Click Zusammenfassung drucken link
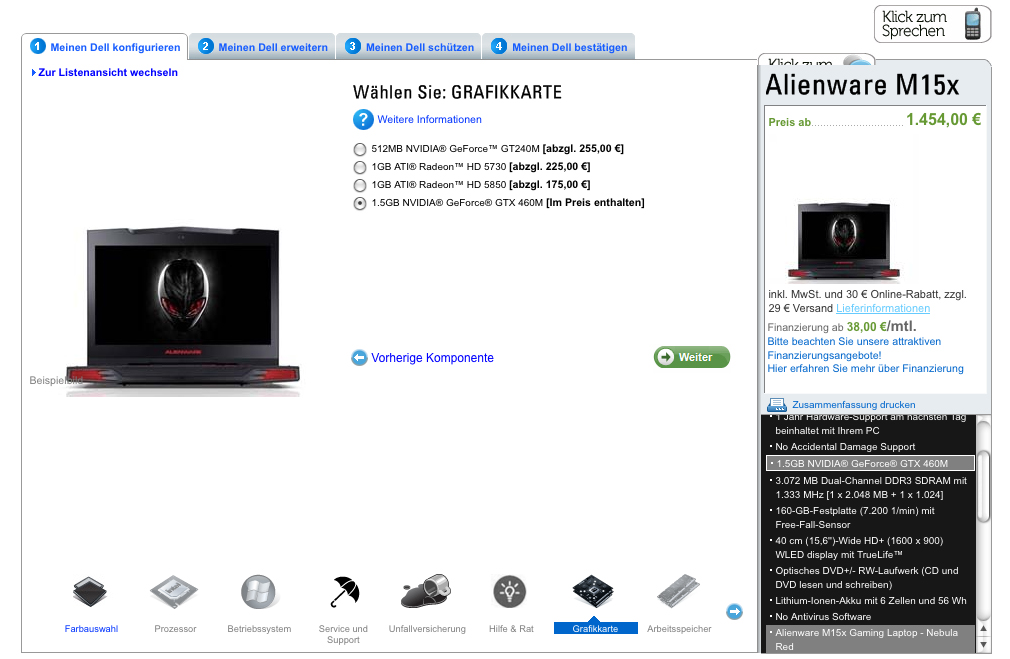Viewport: 1010px width, 659px height. tap(853, 405)
